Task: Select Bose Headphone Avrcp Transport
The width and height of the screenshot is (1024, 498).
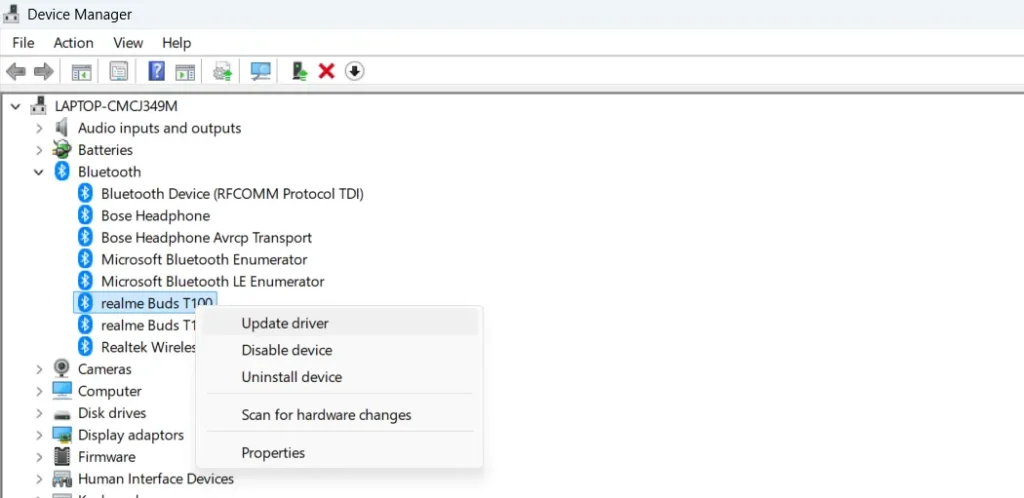Action: click(x=206, y=238)
